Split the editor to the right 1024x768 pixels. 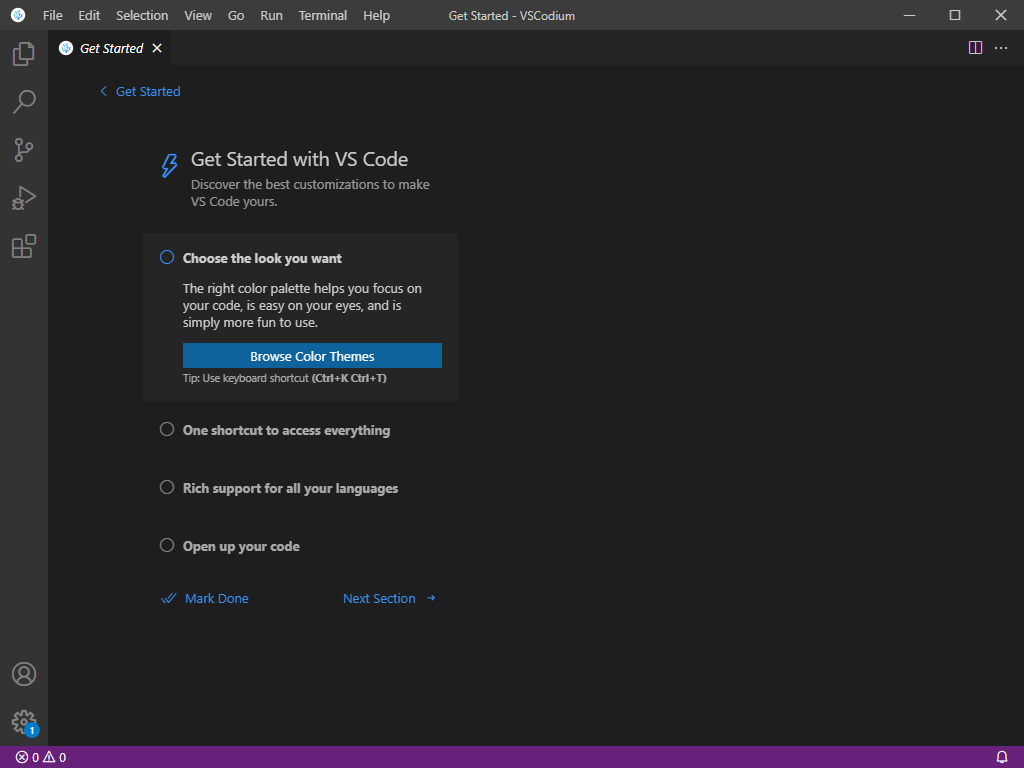(975, 48)
